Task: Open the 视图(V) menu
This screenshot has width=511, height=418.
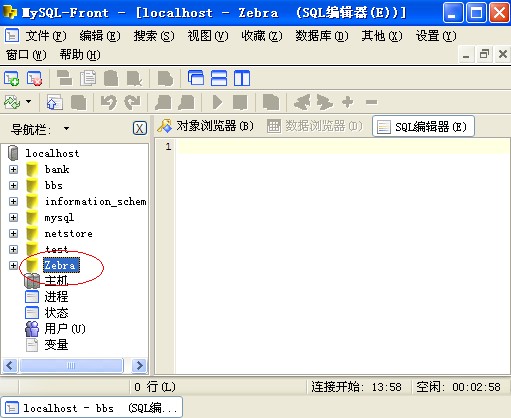Action: (x=208, y=36)
